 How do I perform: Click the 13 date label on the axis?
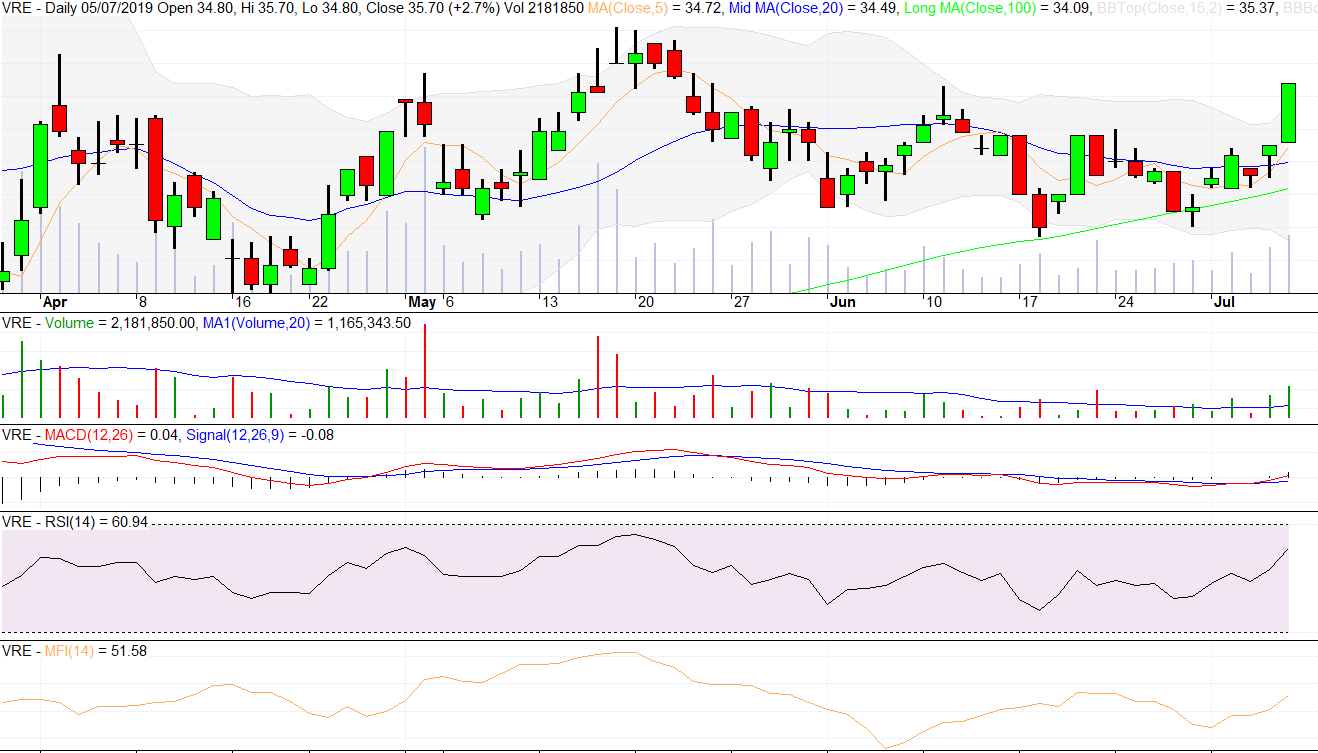point(549,301)
